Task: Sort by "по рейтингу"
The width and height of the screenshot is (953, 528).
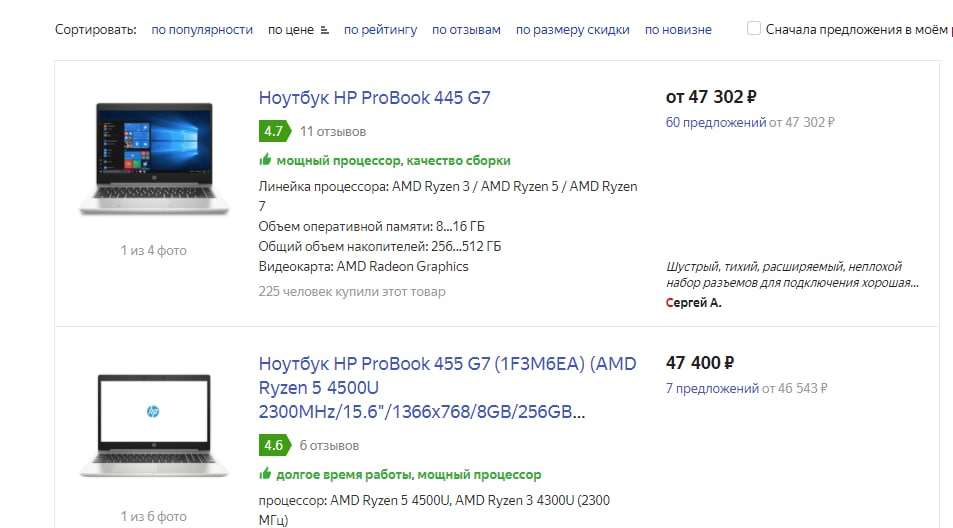Action: click(x=380, y=30)
